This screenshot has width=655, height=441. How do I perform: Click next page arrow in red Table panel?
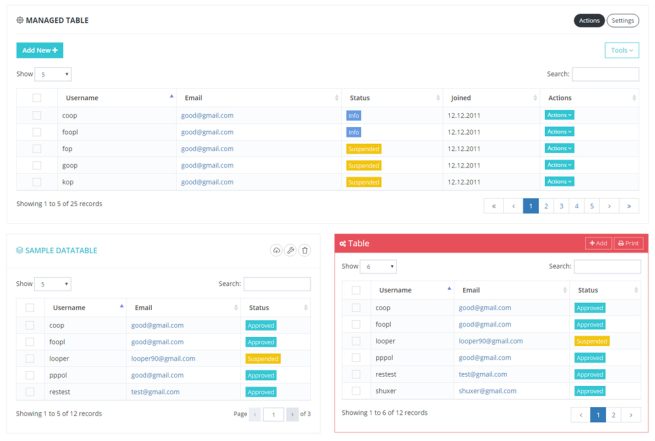point(630,414)
